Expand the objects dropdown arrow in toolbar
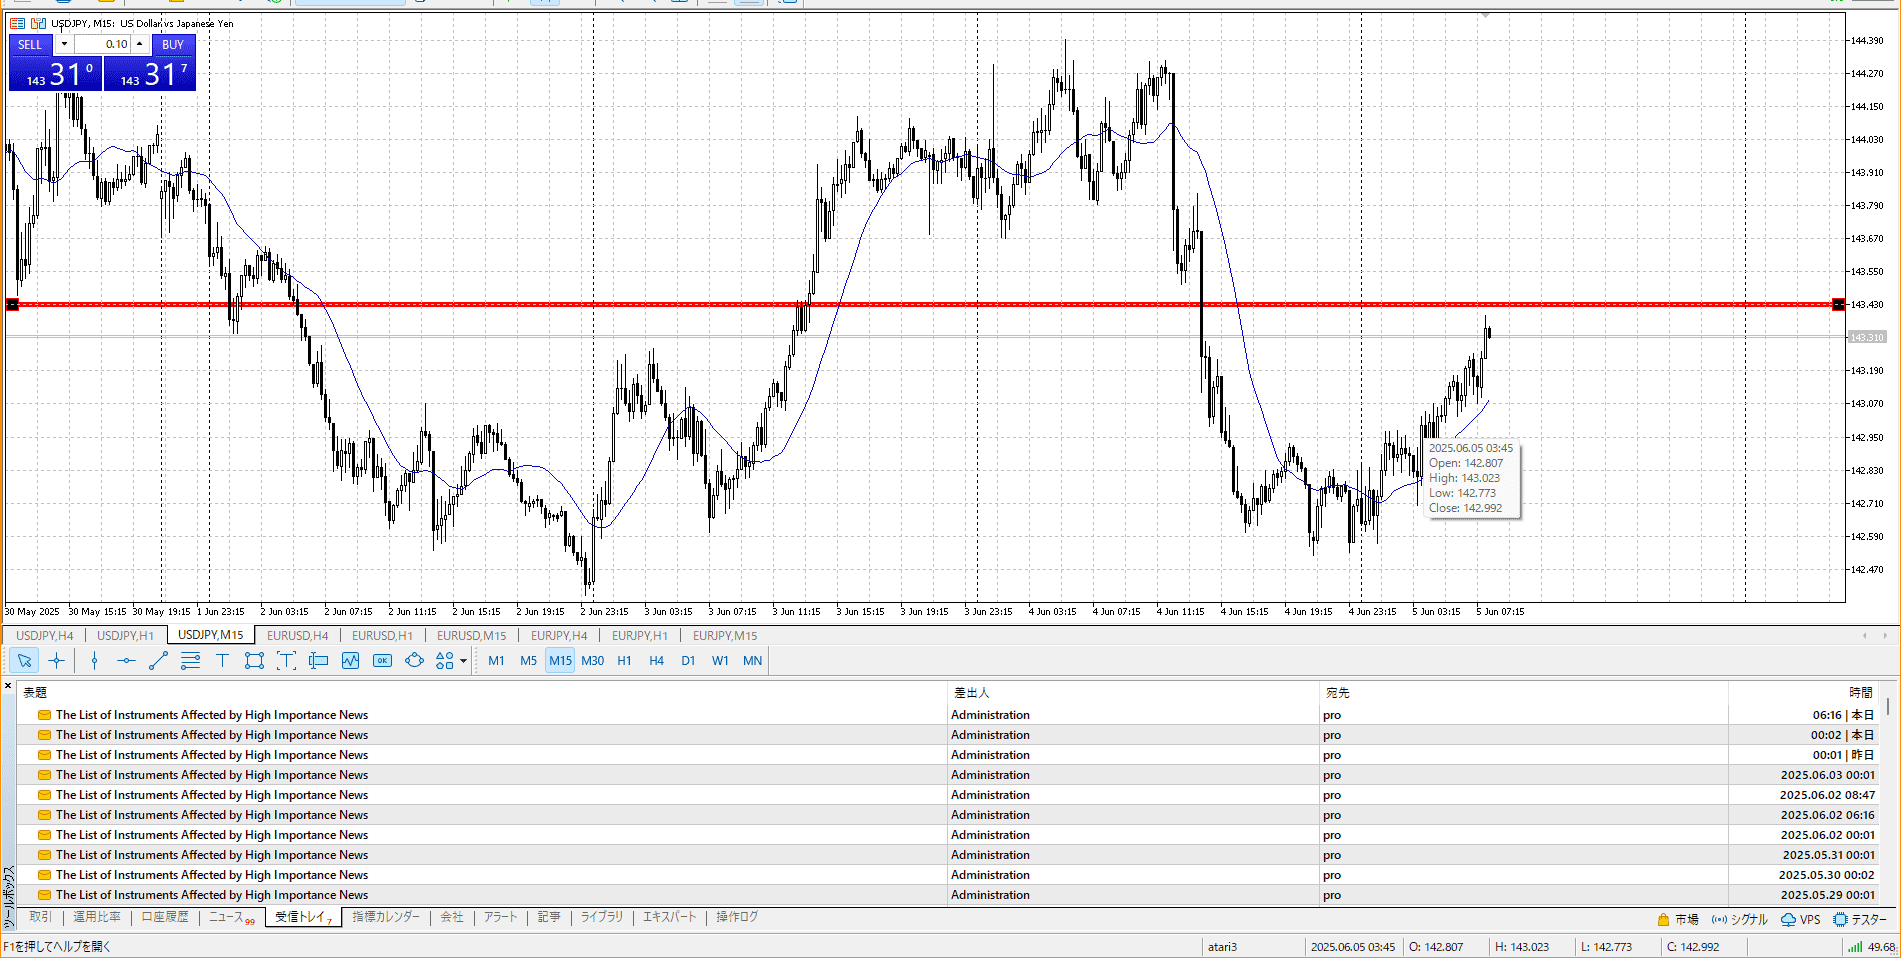The image size is (1901, 958). click(x=463, y=661)
